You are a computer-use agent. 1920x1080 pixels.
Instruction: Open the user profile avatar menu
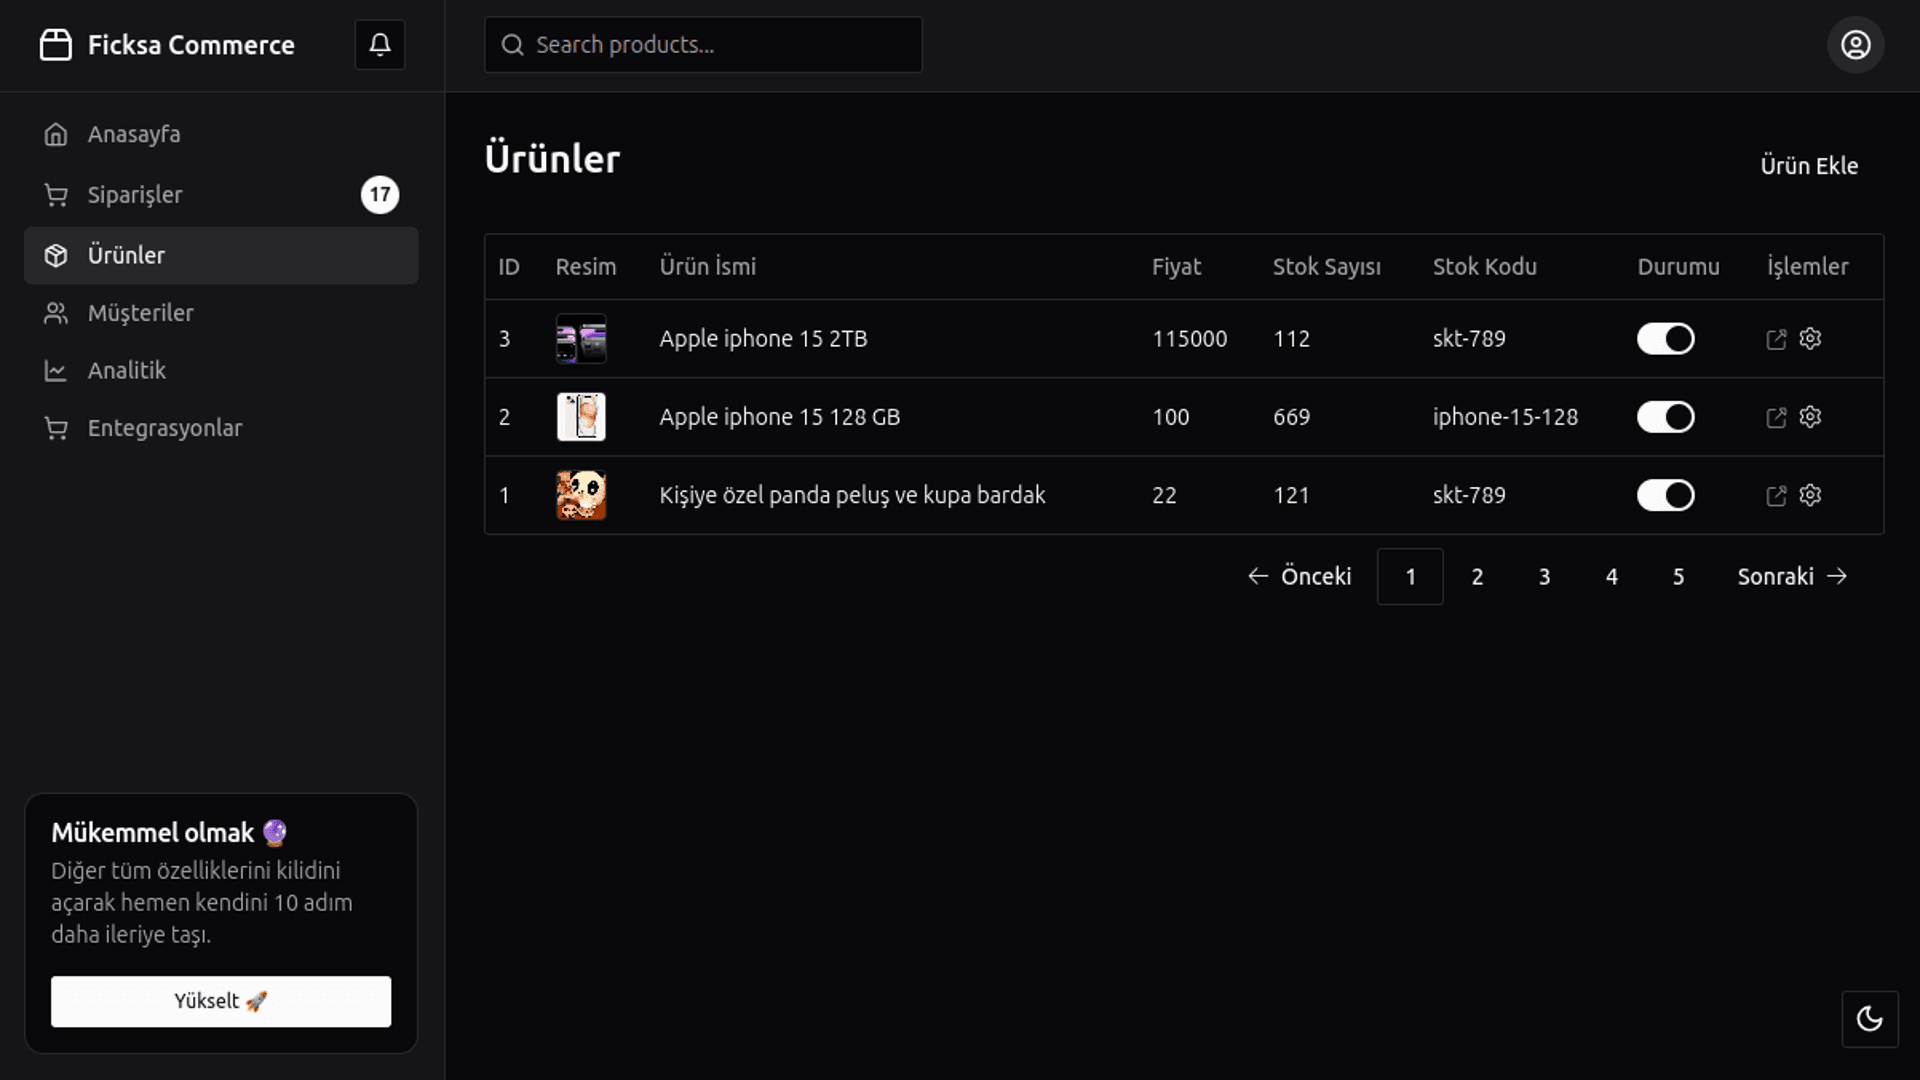coord(1855,45)
